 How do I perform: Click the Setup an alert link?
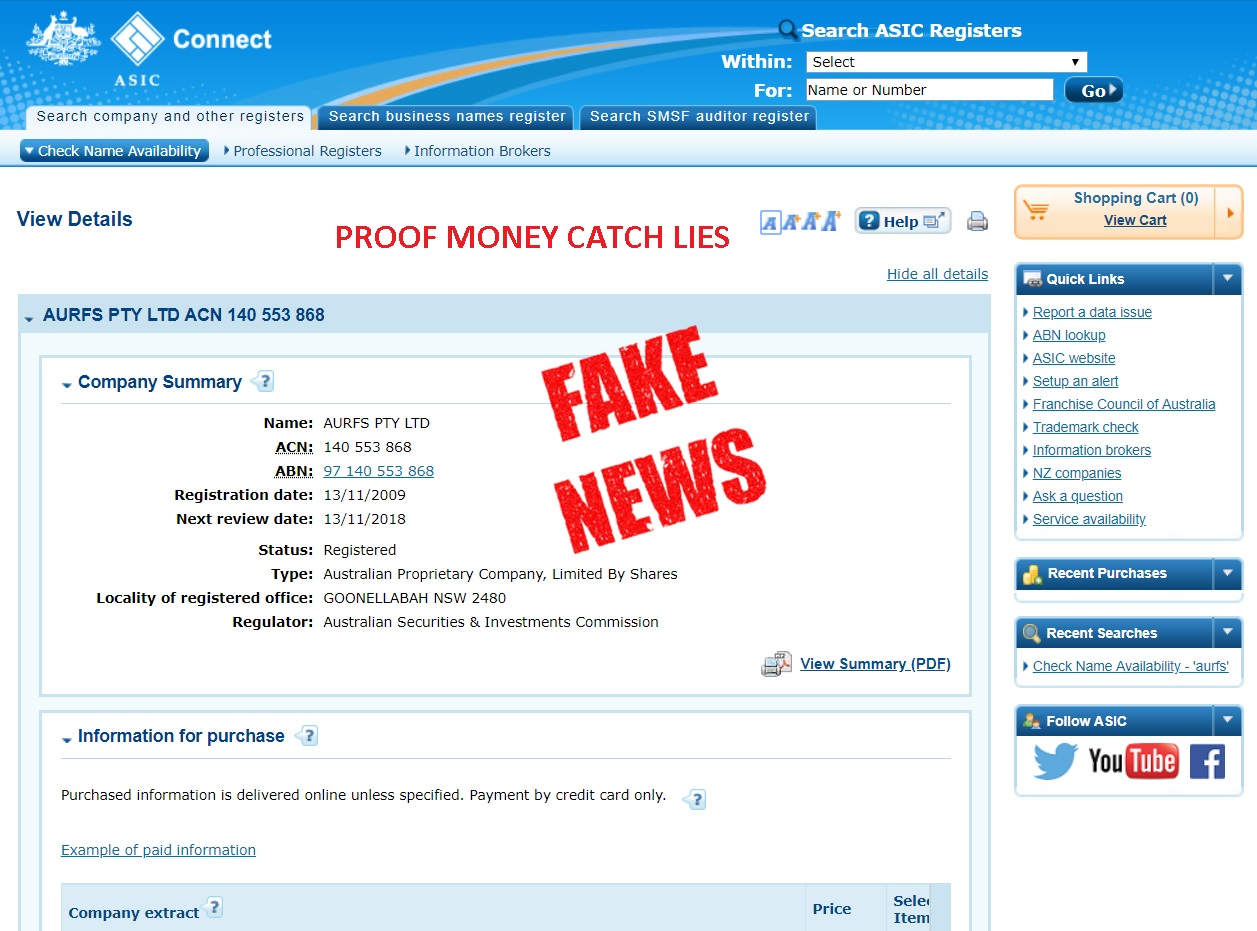tap(1076, 381)
